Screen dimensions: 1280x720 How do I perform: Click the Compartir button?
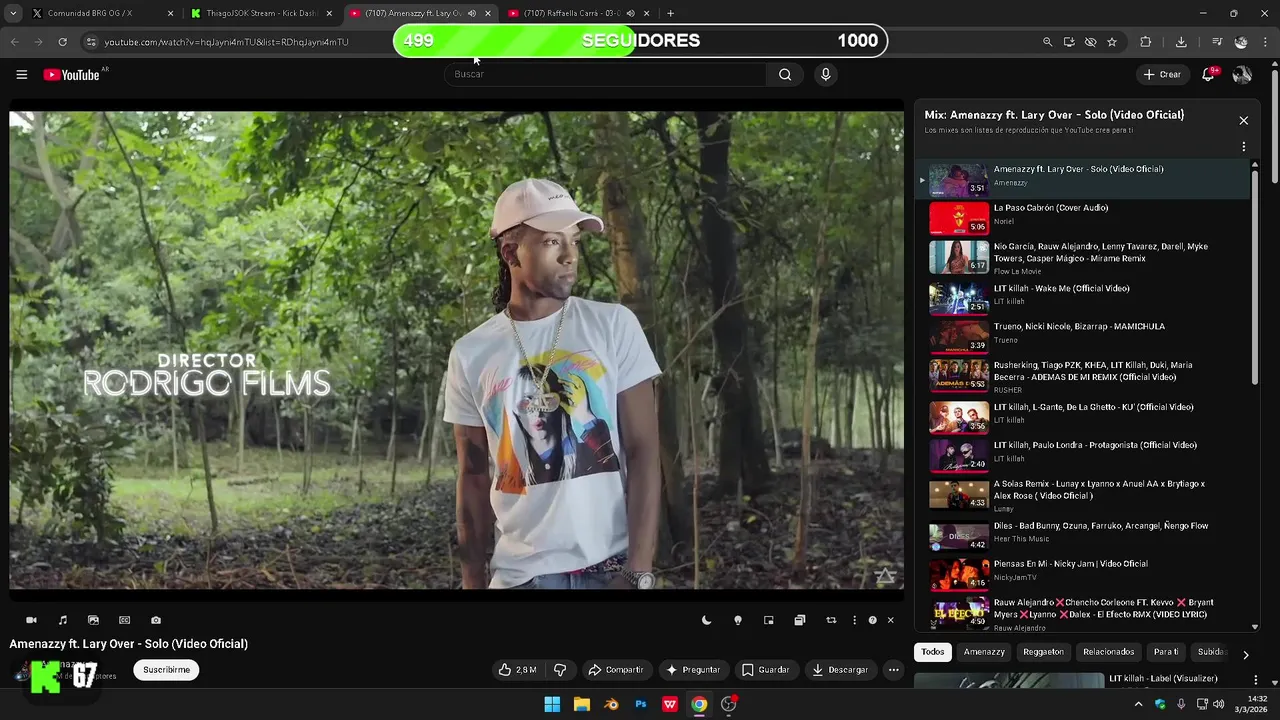tap(615, 670)
